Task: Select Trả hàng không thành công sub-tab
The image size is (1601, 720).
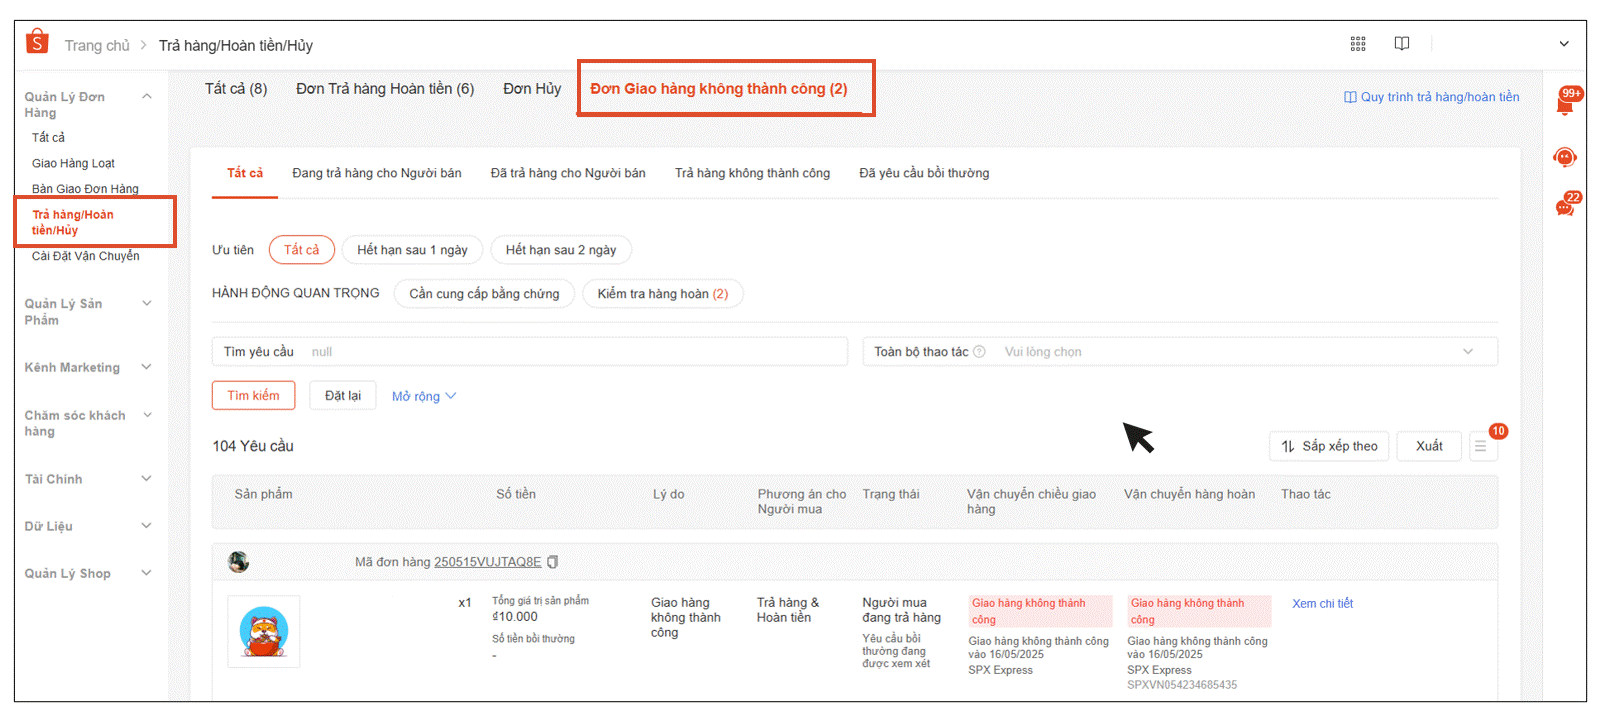Action: click(x=752, y=173)
